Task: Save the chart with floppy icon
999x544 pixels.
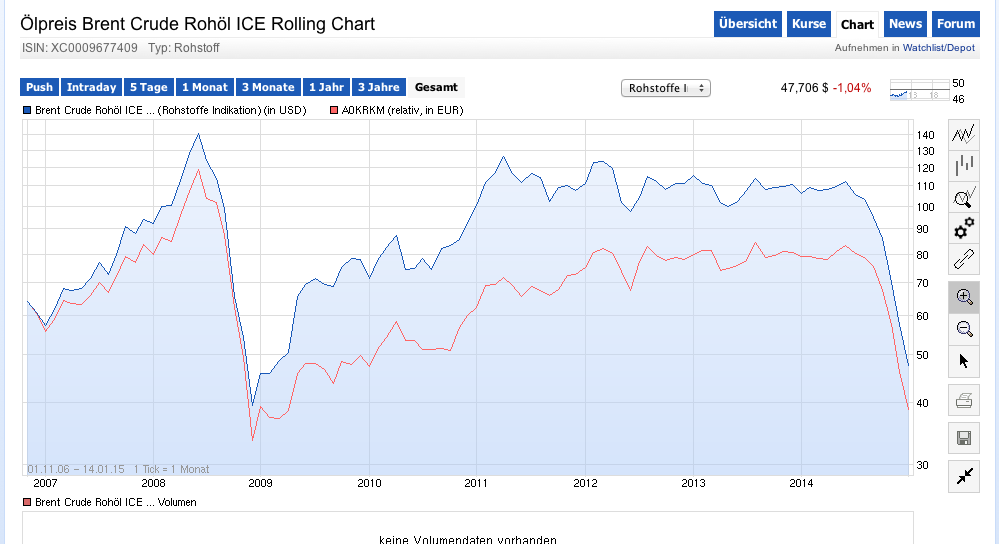Action: [964, 438]
